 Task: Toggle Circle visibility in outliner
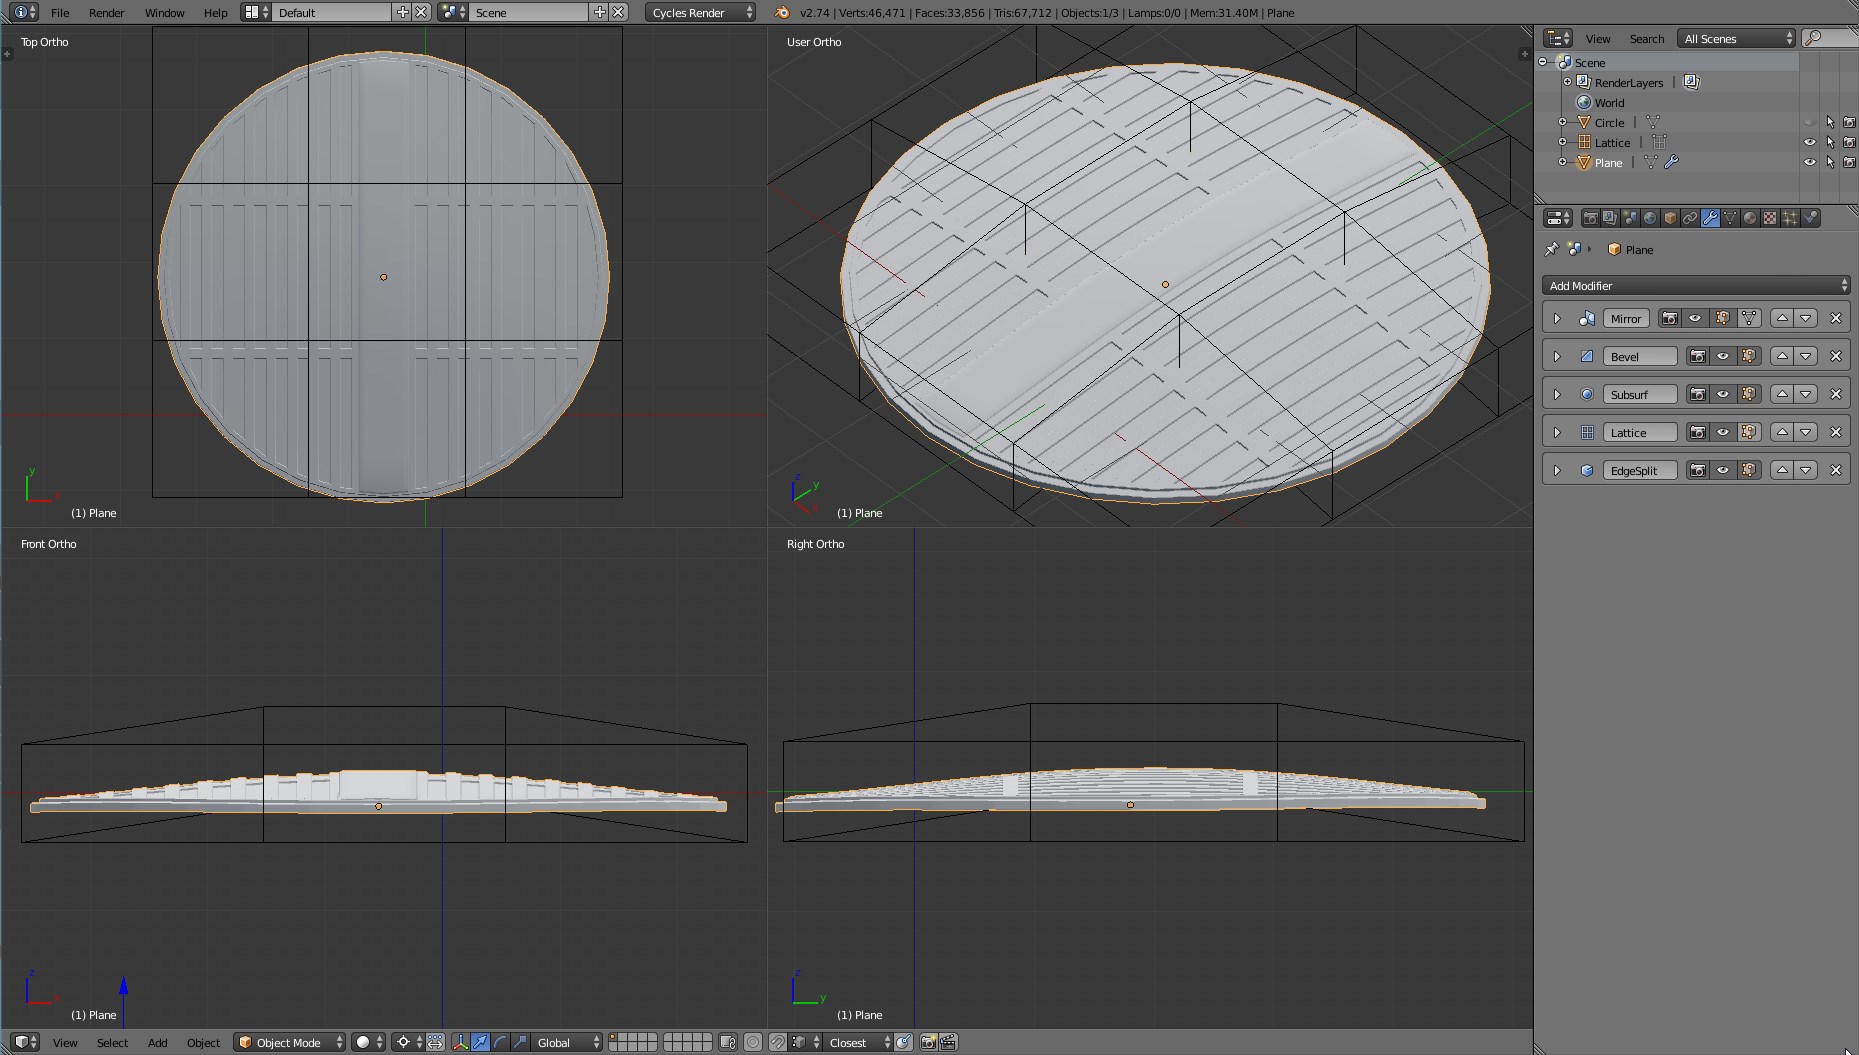[1810, 122]
